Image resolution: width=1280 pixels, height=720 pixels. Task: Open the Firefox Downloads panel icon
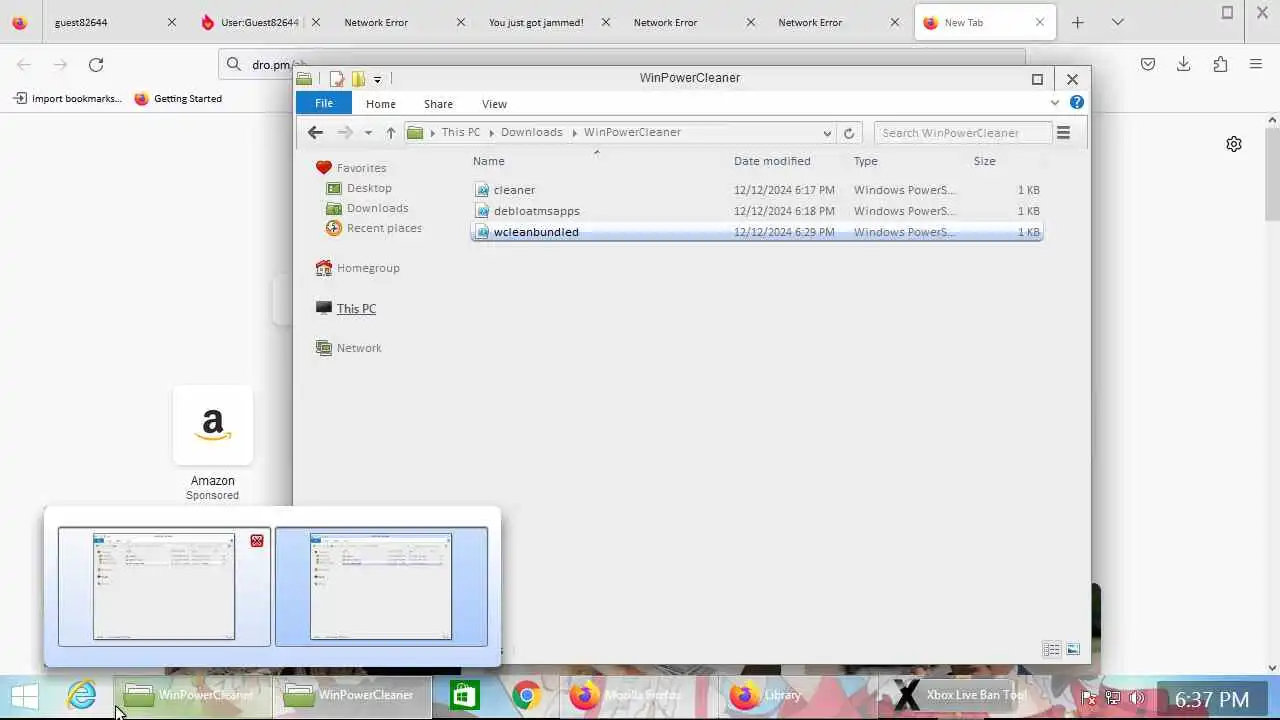pyautogui.click(x=1184, y=64)
